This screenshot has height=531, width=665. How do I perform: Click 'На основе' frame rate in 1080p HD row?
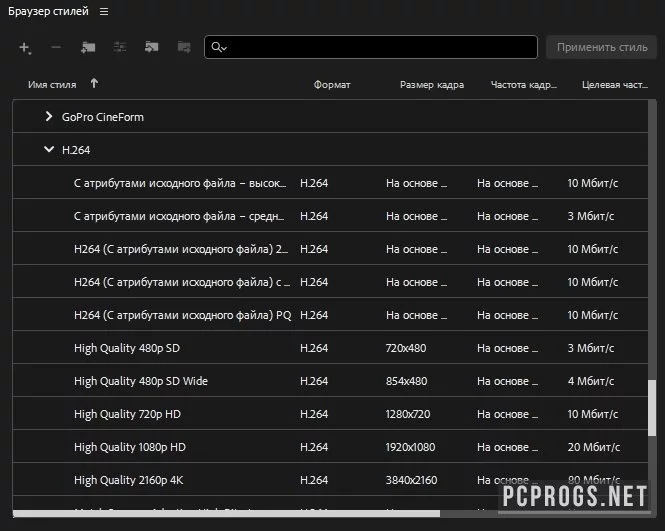[x=507, y=447]
